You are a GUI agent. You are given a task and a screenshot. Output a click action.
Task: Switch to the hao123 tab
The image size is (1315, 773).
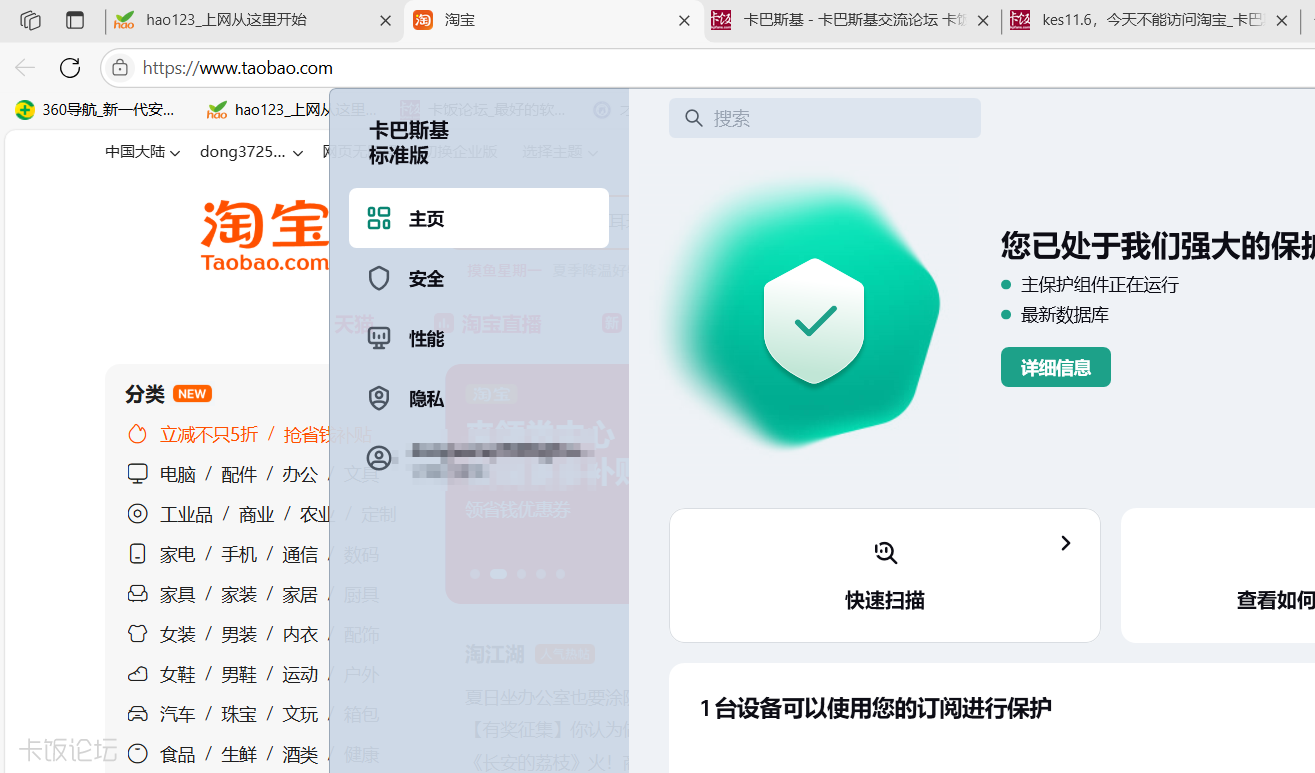click(253, 20)
